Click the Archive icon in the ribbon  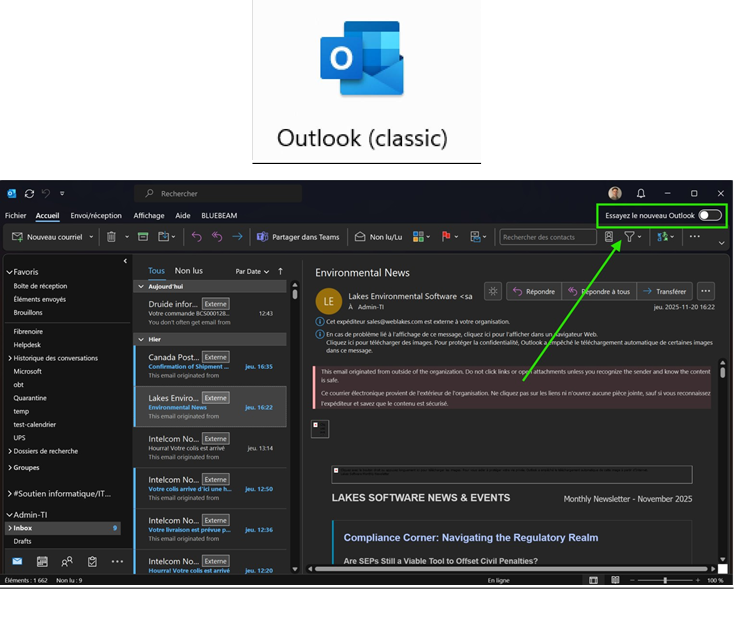[143, 237]
